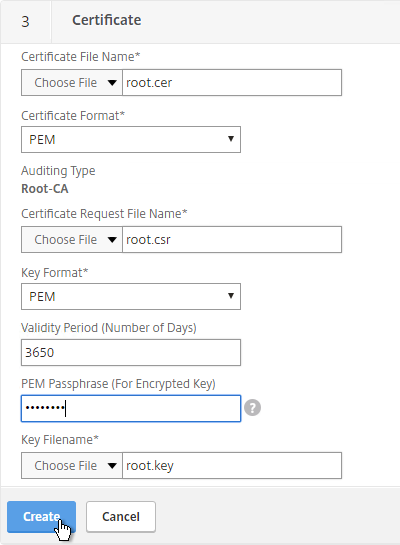Click inside the PEM Passphrase password field
400x545 pixels.
131,408
